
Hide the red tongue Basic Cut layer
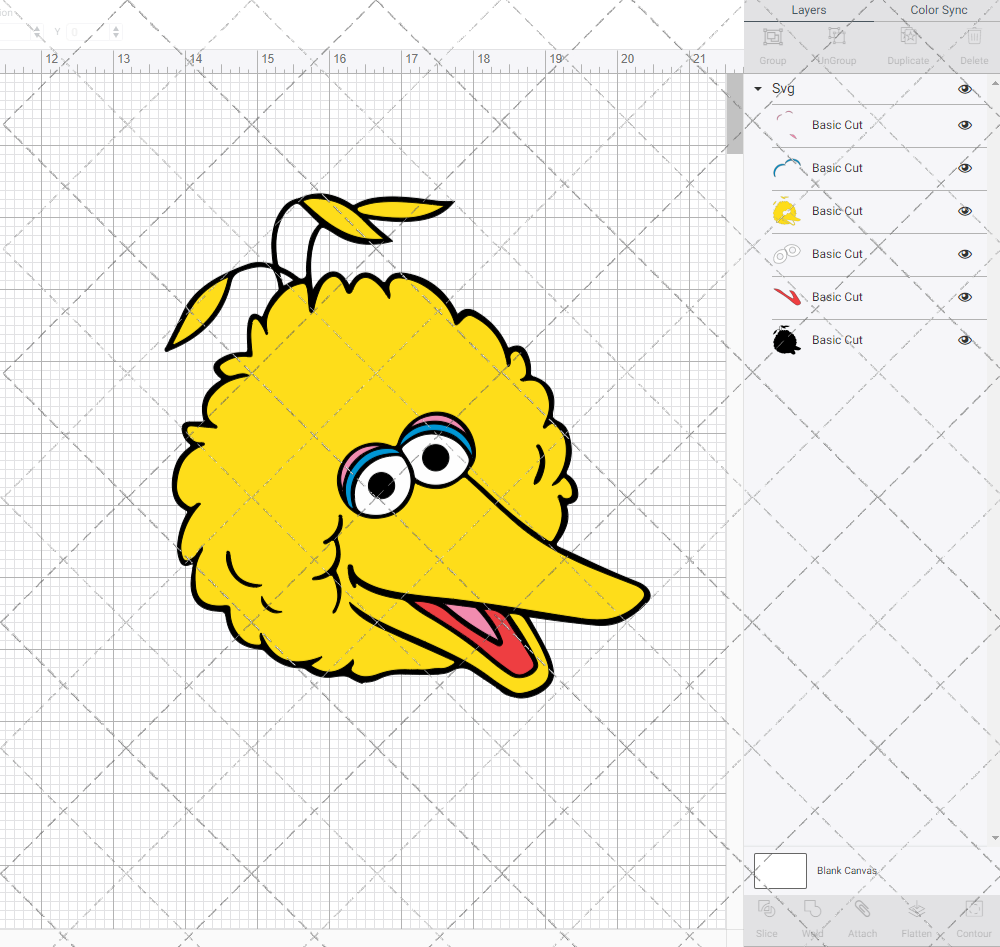pyautogui.click(x=965, y=297)
